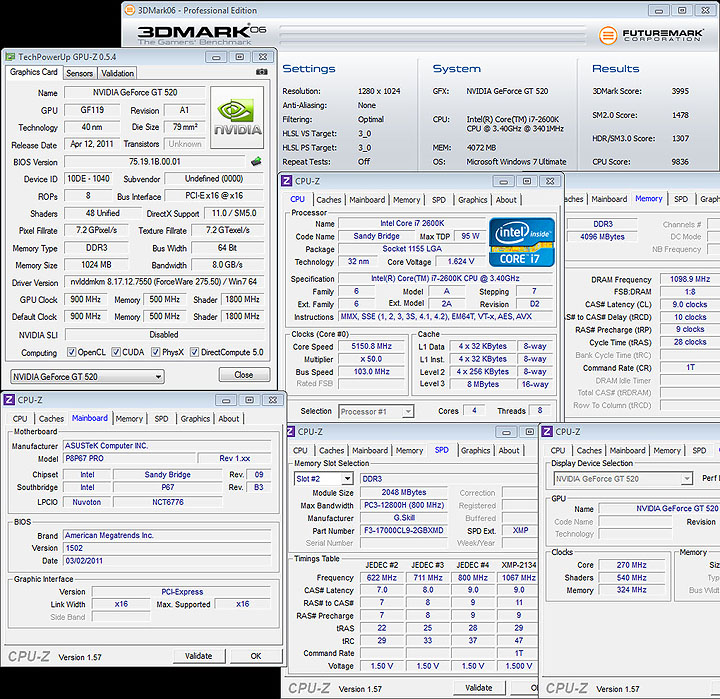Switch to the Sensors tab in GPU-Z
The width and height of the screenshot is (720, 699).
[x=80, y=73]
